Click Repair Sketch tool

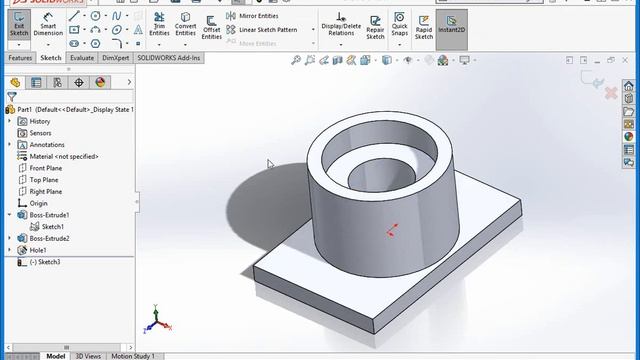(x=375, y=27)
